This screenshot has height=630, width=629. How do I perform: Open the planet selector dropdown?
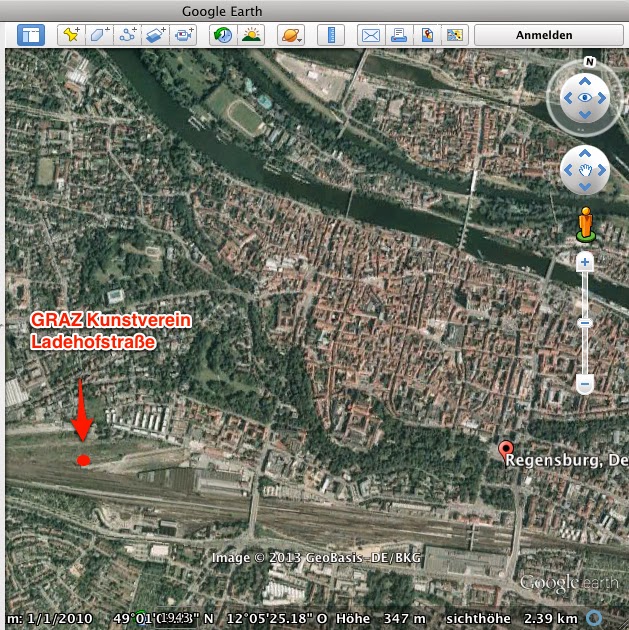[291, 35]
